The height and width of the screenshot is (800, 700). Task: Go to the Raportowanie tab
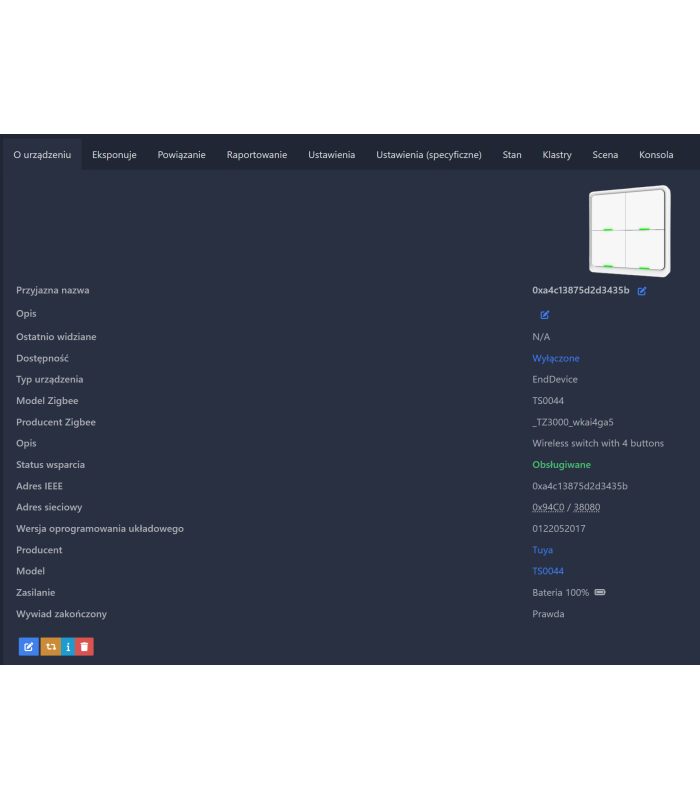(257, 155)
